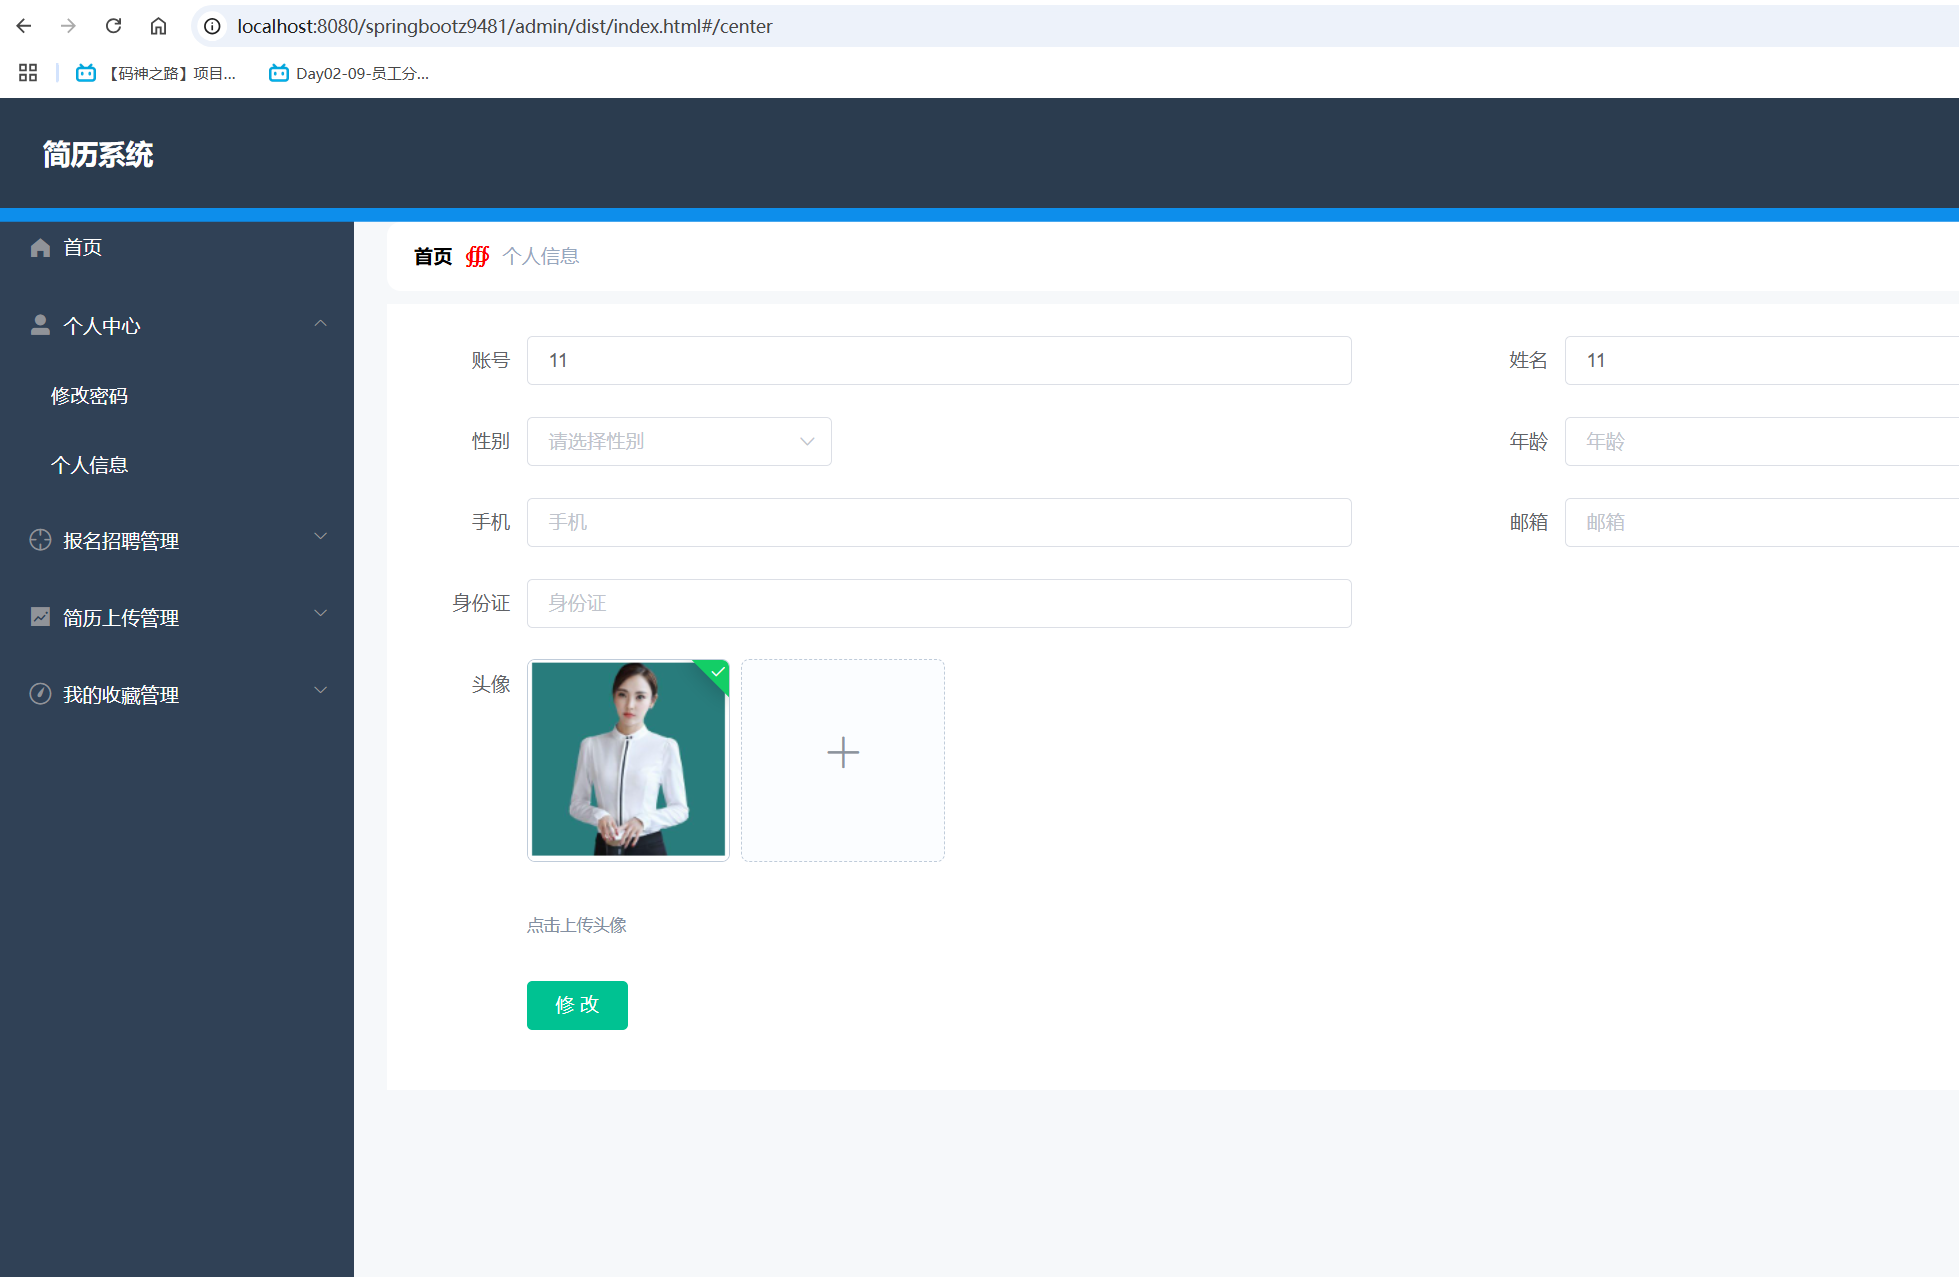This screenshot has width=1959, height=1277.
Task: Click the 点击上传头像 hint text
Action: pos(577,925)
